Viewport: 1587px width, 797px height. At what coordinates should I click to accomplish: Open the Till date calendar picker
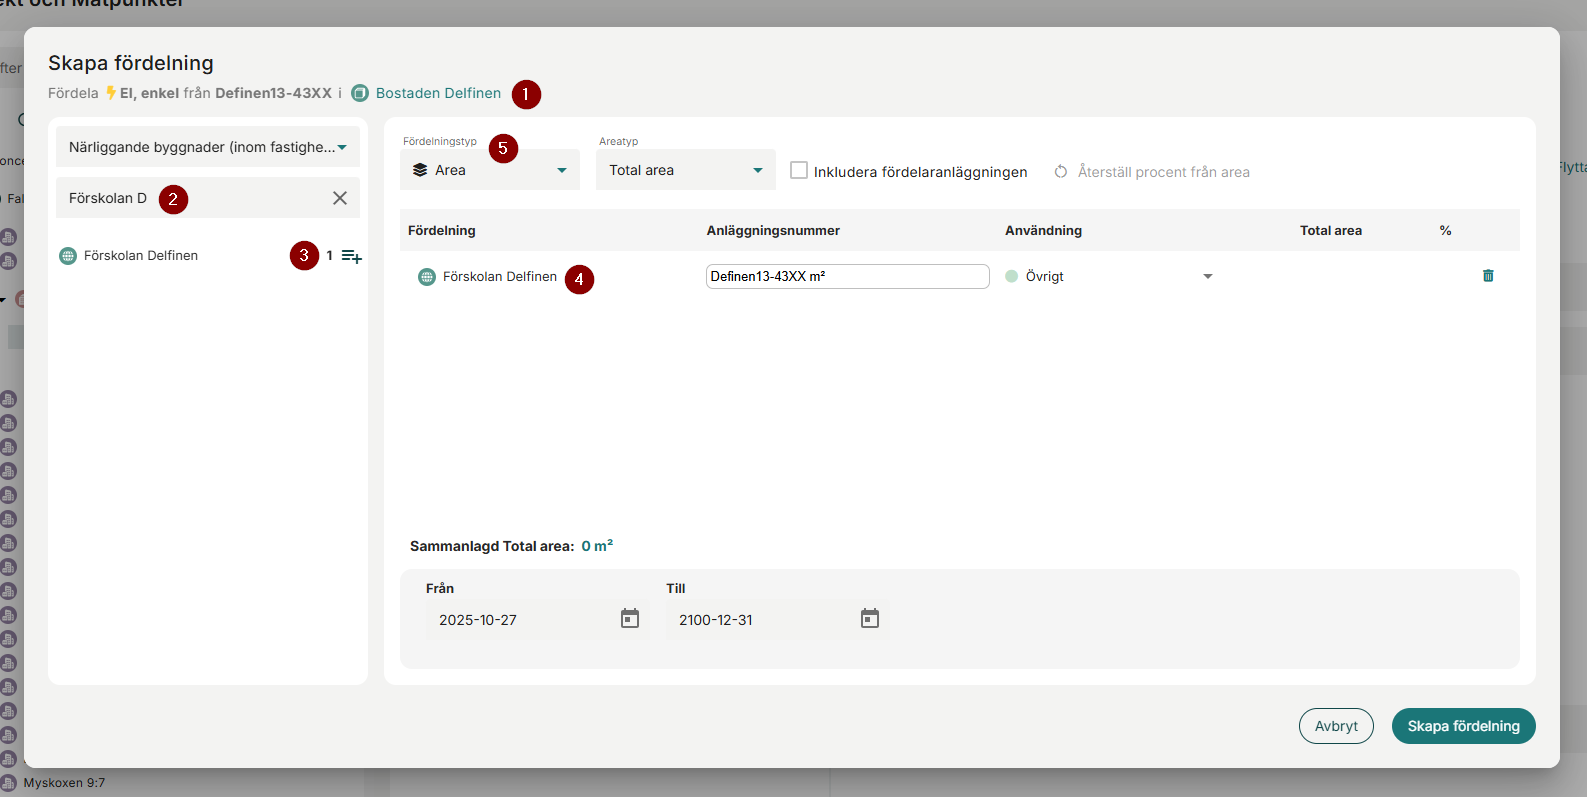coord(870,619)
